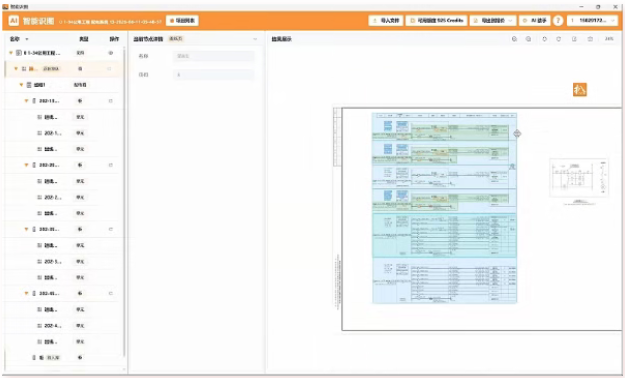This screenshot has width=625, height=378.
Task: Click the 操作 action column header
Action: click(x=114, y=39)
